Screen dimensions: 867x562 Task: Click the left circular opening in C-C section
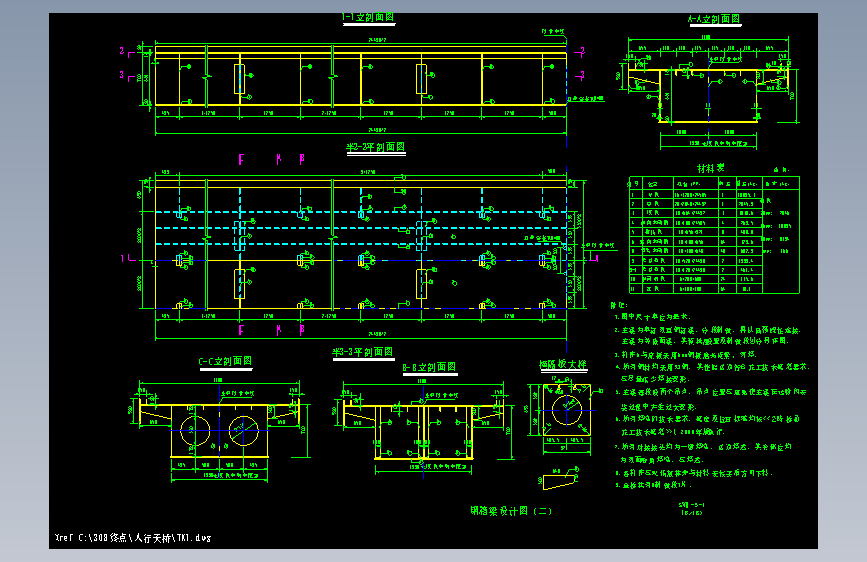tap(195, 431)
